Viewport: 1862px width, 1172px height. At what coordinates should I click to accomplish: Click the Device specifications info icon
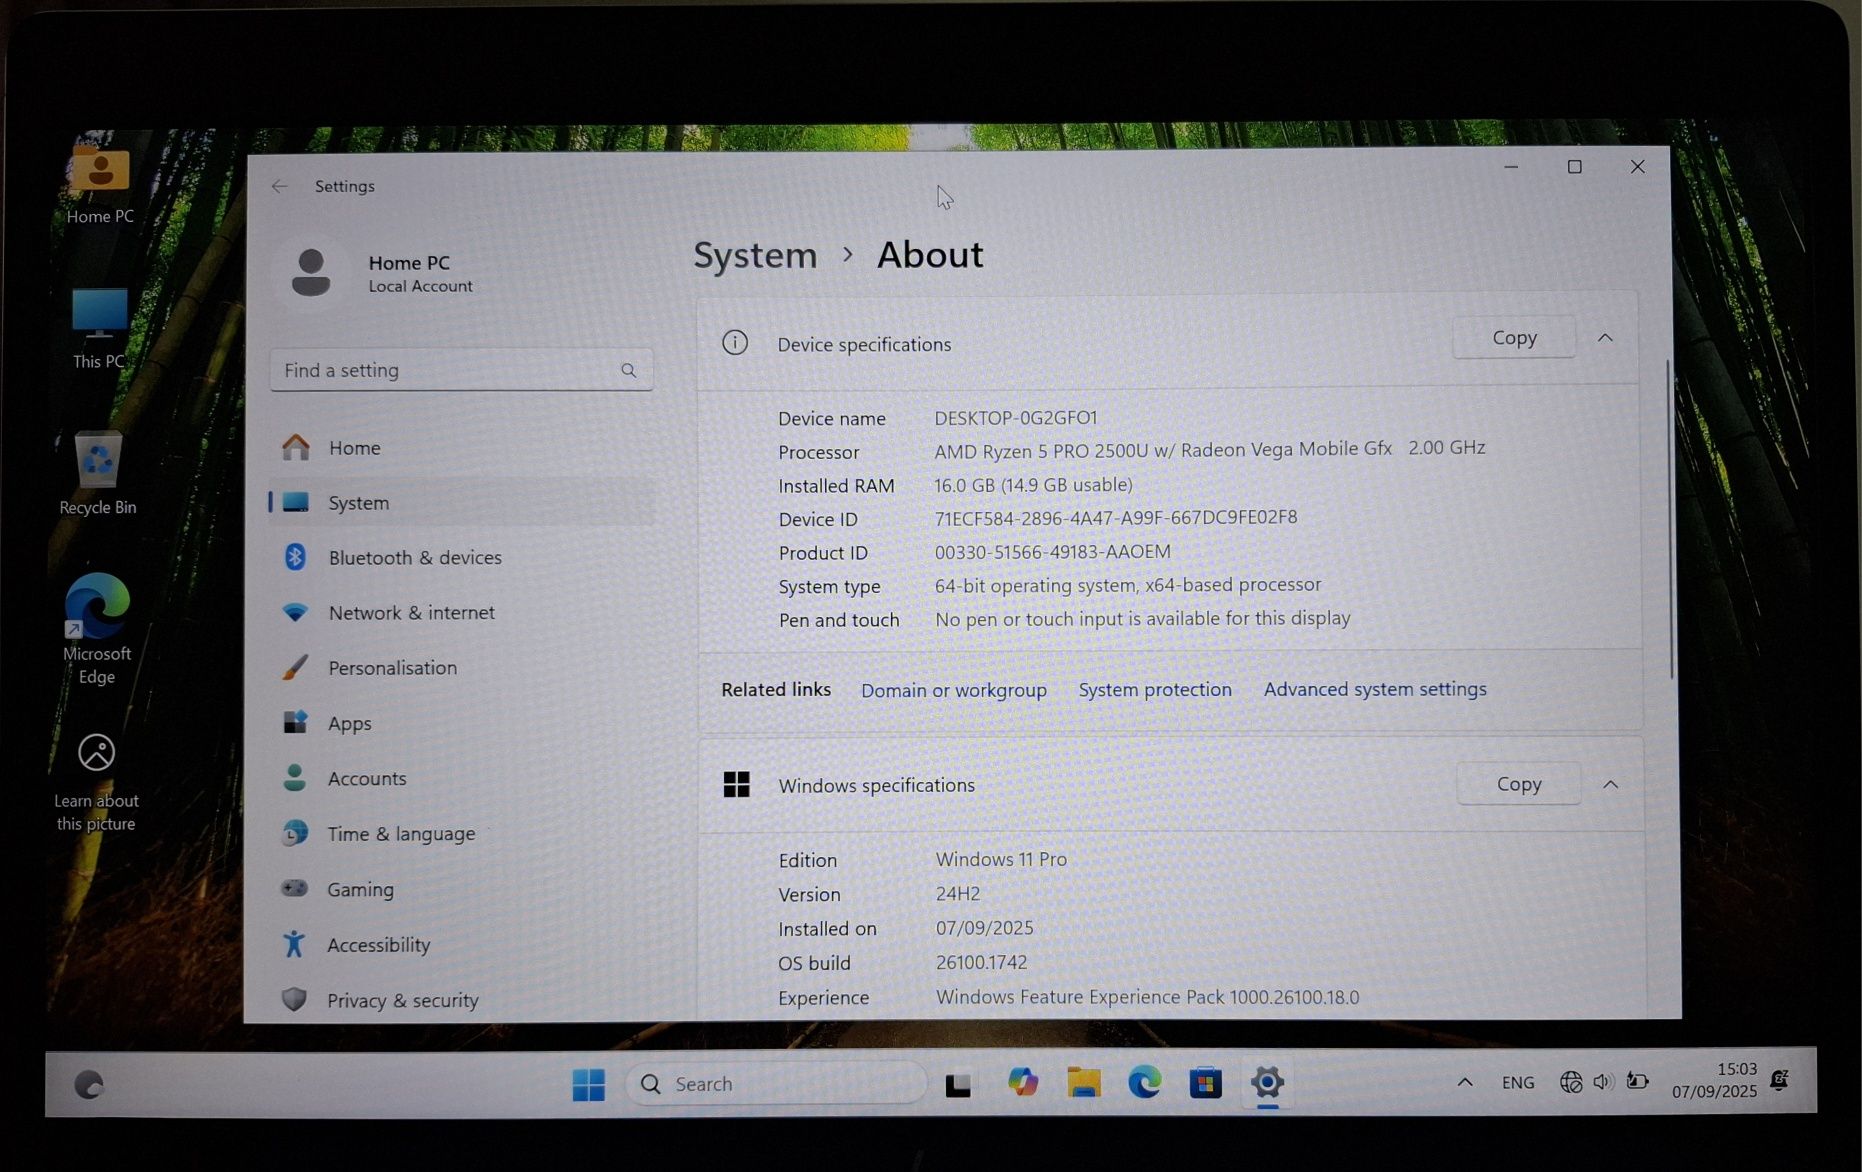click(735, 343)
